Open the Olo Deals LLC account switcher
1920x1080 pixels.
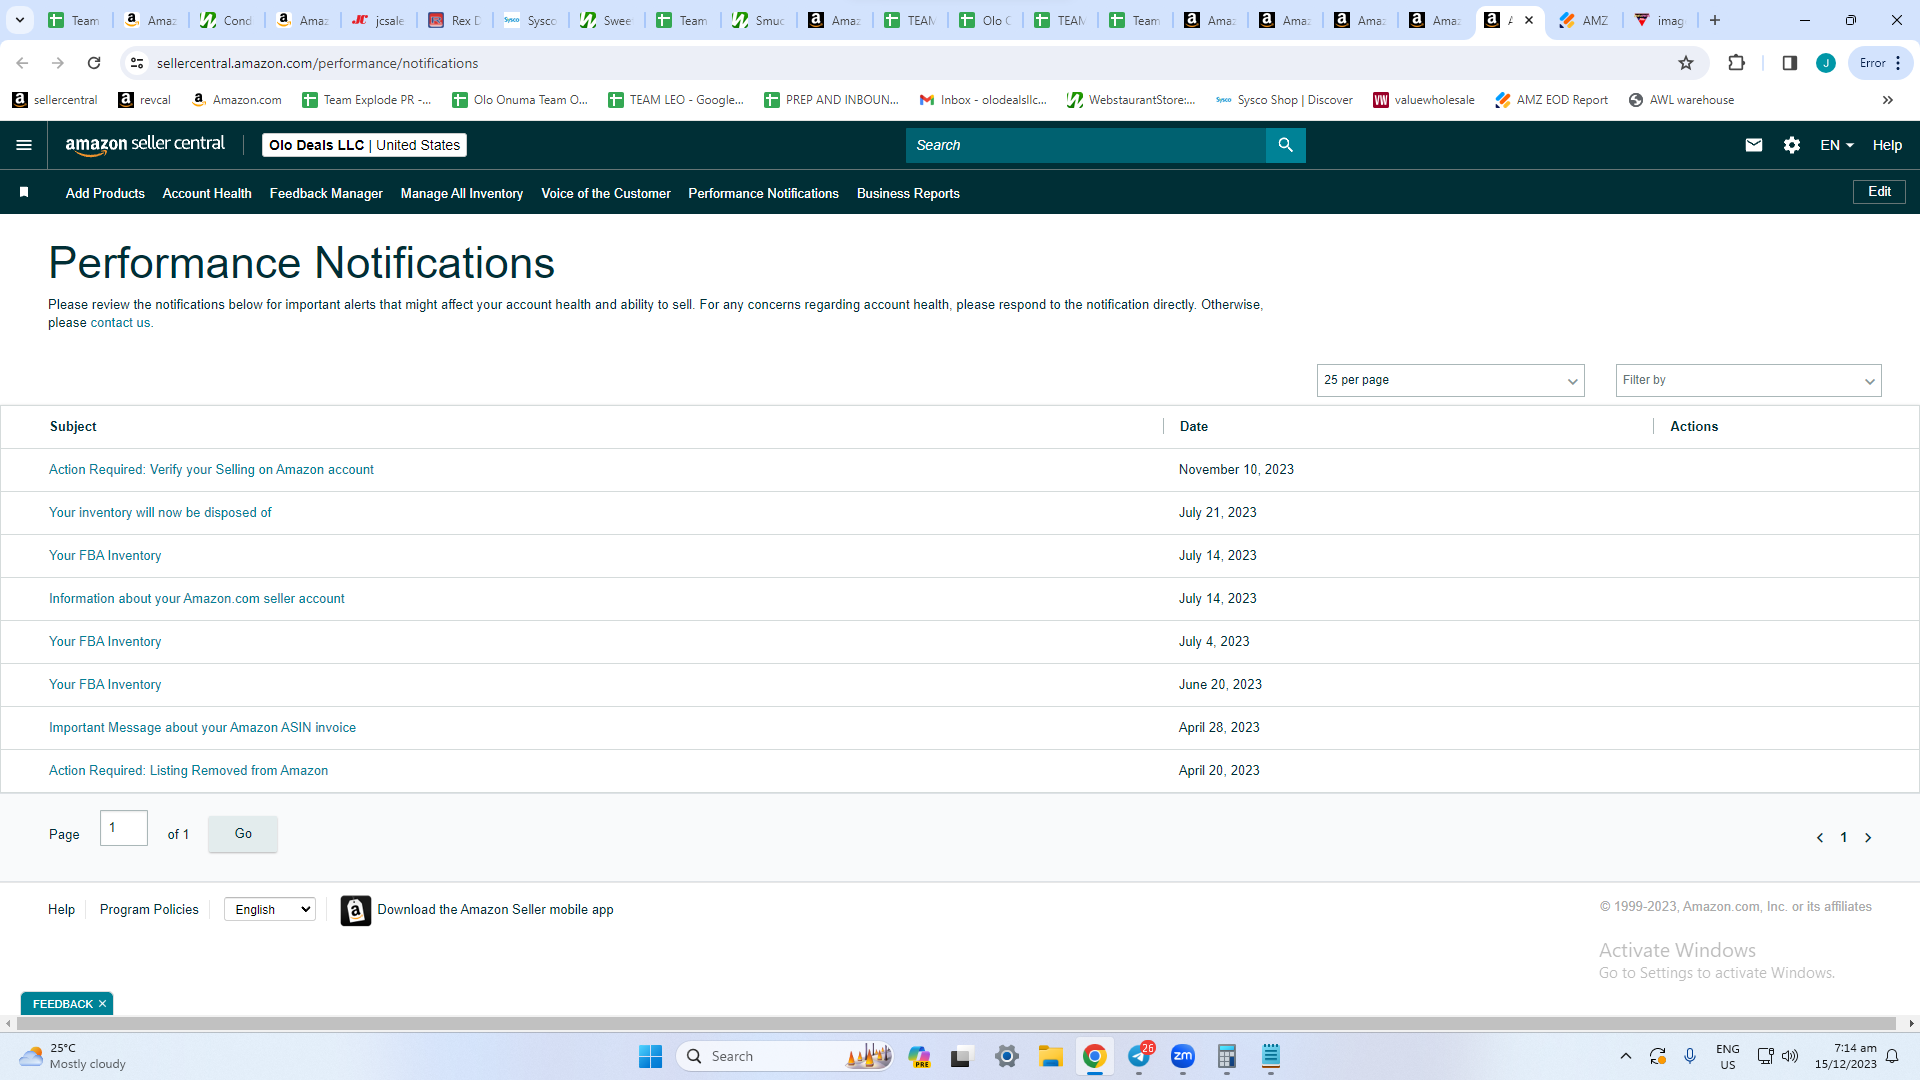pos(364,145)
